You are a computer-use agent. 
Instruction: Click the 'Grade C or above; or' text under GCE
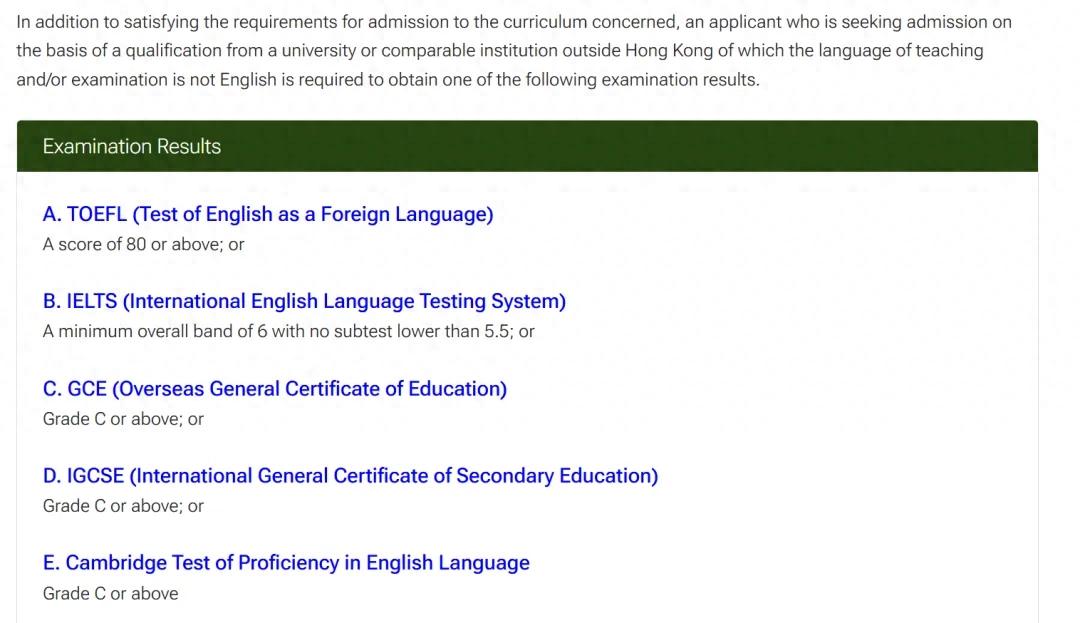click(122, 419)
